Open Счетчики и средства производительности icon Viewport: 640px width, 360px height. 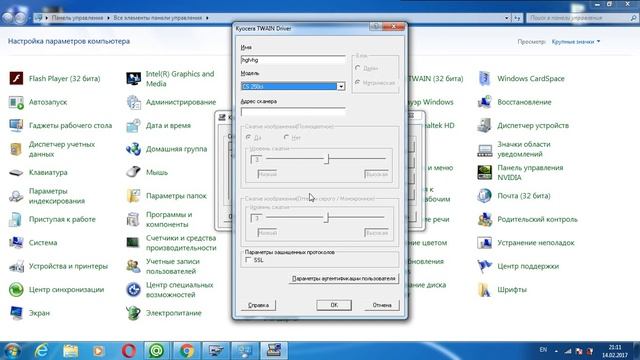(133, 242)
